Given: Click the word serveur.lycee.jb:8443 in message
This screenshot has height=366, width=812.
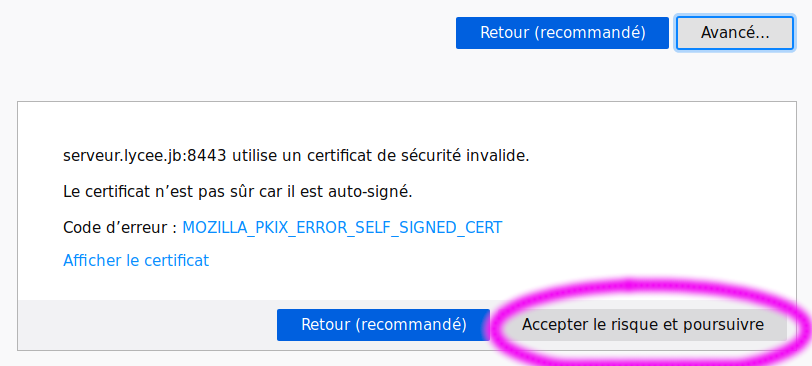Looking at the screenshot, I should 145,155.
